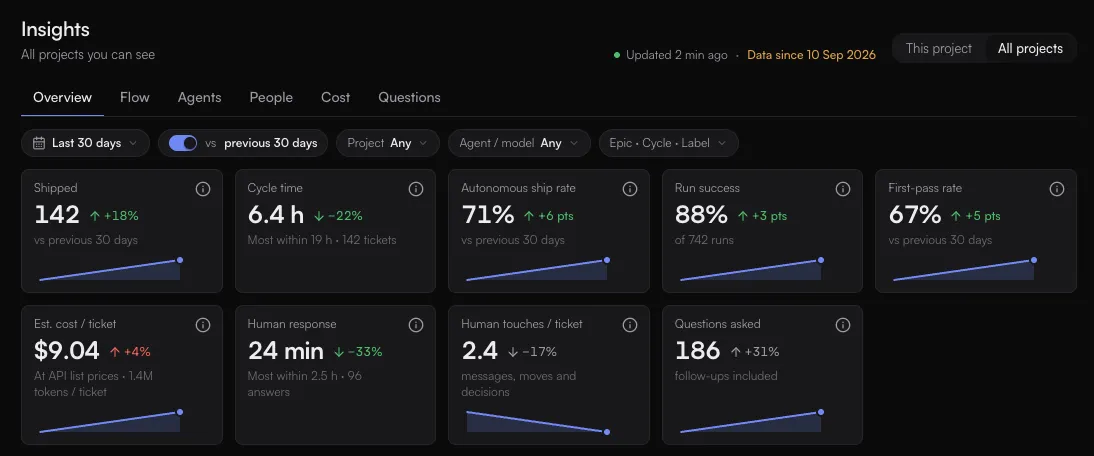Click the 67% first-pass rate value
The image size is (1094, 456).
915,215
